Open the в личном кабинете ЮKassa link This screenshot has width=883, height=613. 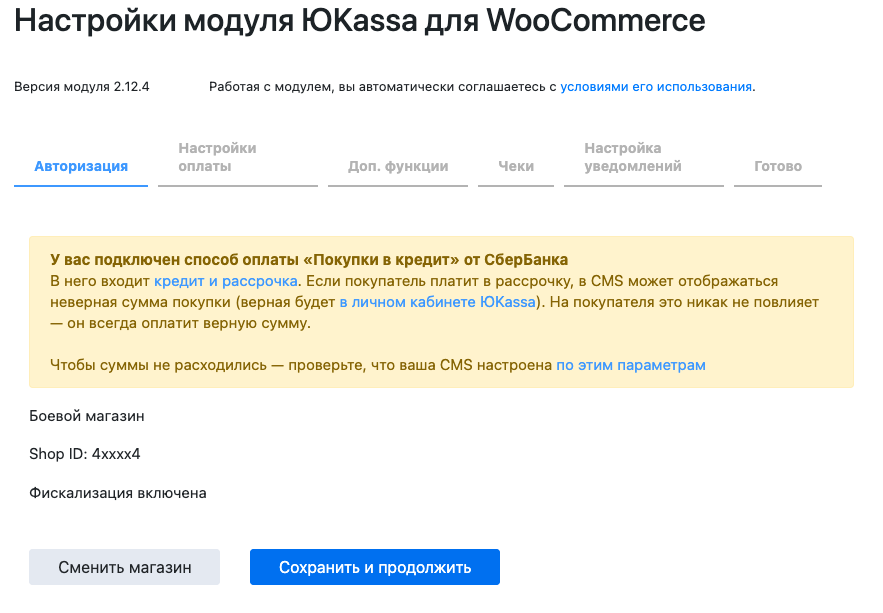coord(438,301)
